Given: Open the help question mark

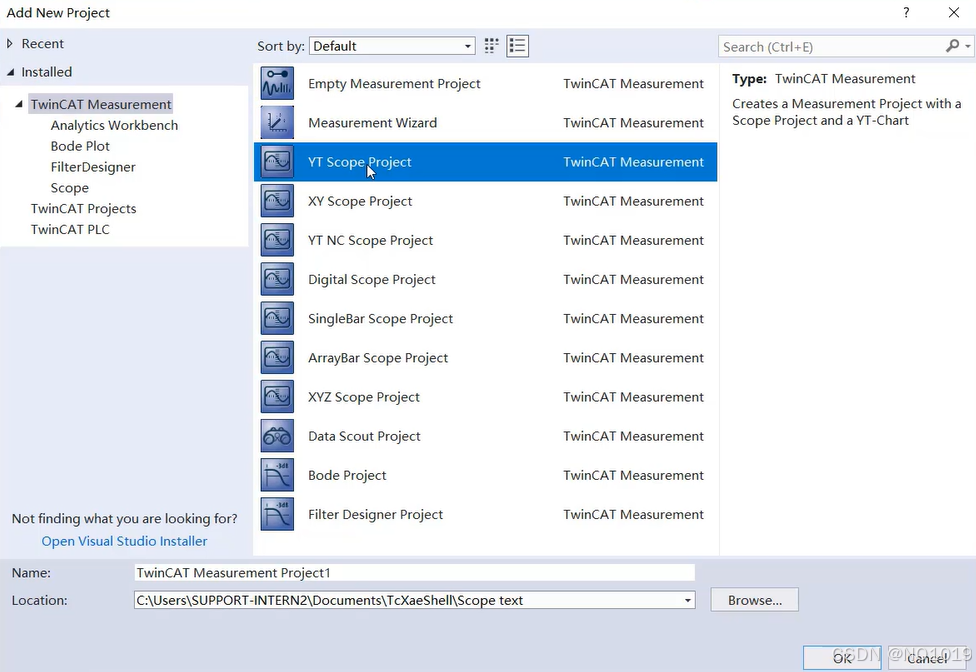Looking at the screenshot, I should click(x=906, y=12).
